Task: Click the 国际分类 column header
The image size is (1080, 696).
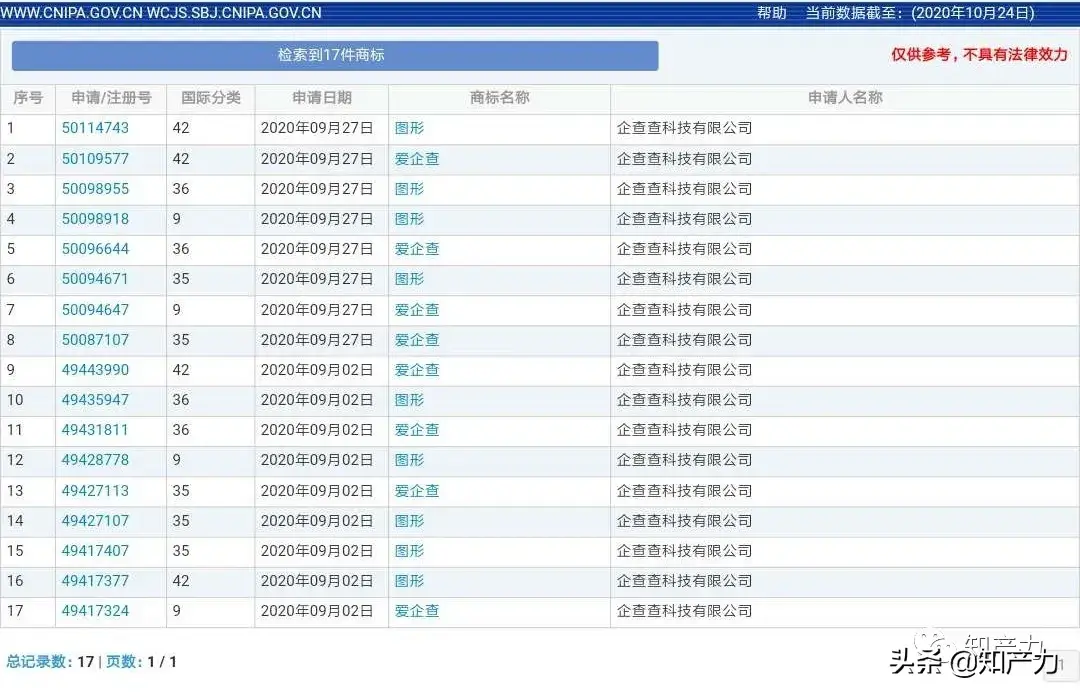Action: 211,98
